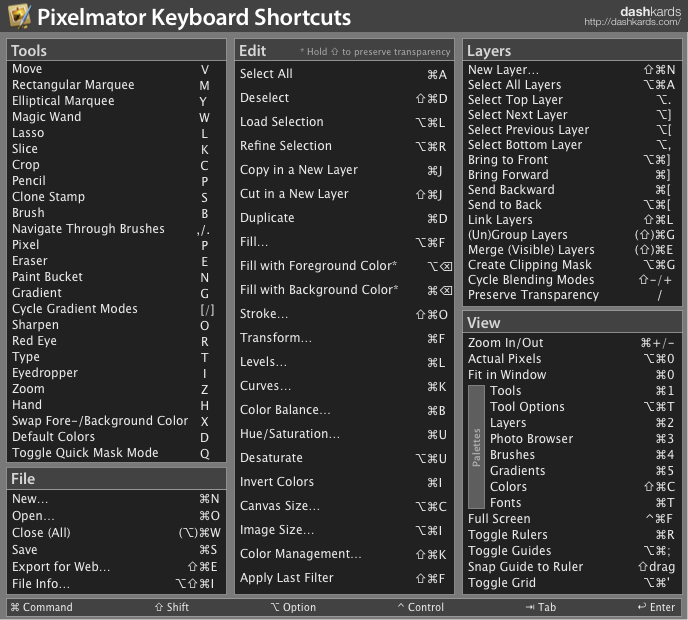Image resolution: width=688 pixels, height=620 pixels.
Task: Click the Stroke… entry
Action: pyautogui.click(x=344, y=314)
